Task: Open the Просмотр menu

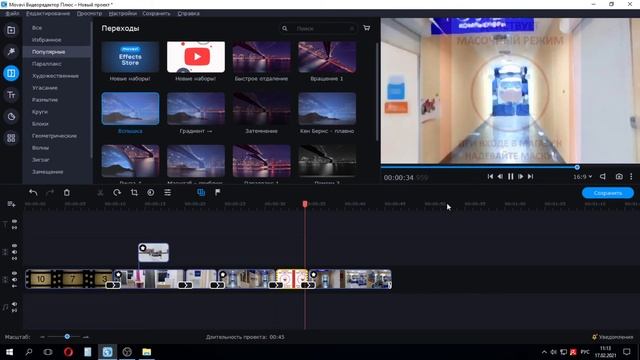Action: (x=89, y=13)
